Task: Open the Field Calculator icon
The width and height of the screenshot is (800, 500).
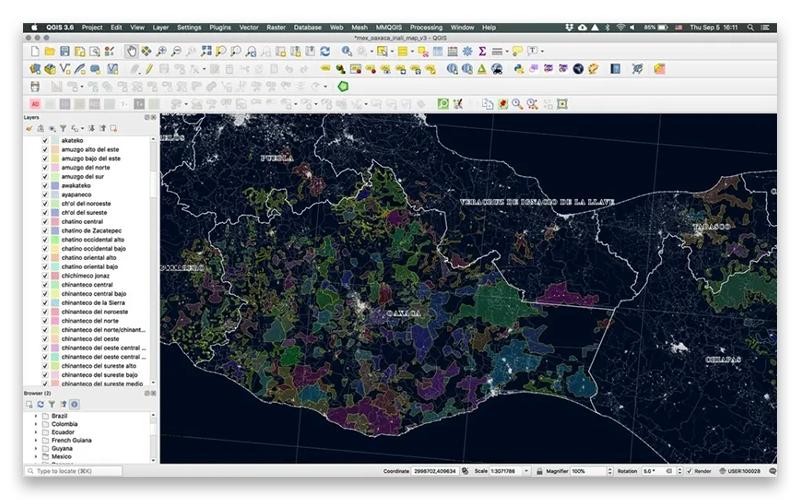Action: [x=453, y=51]
